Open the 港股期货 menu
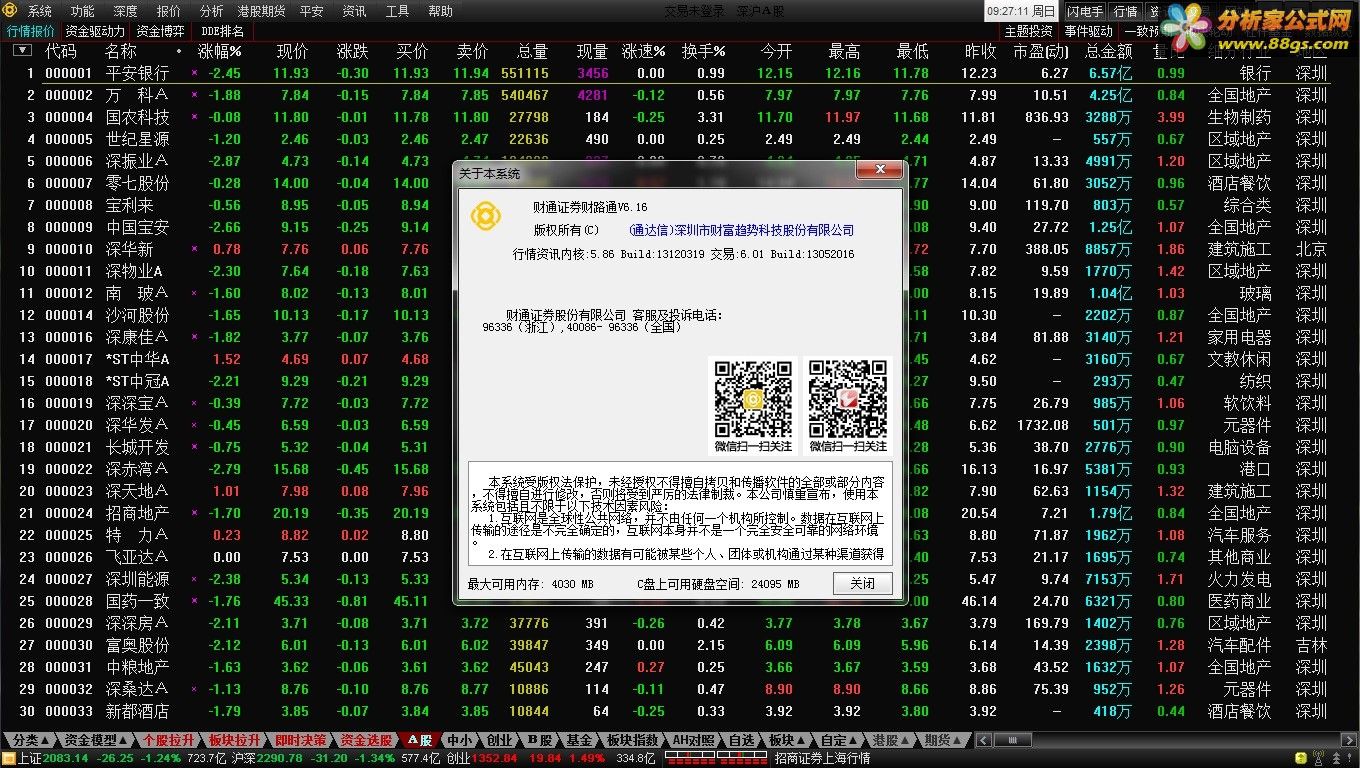This screenshot has height=768, width=1360. [261, 11]
